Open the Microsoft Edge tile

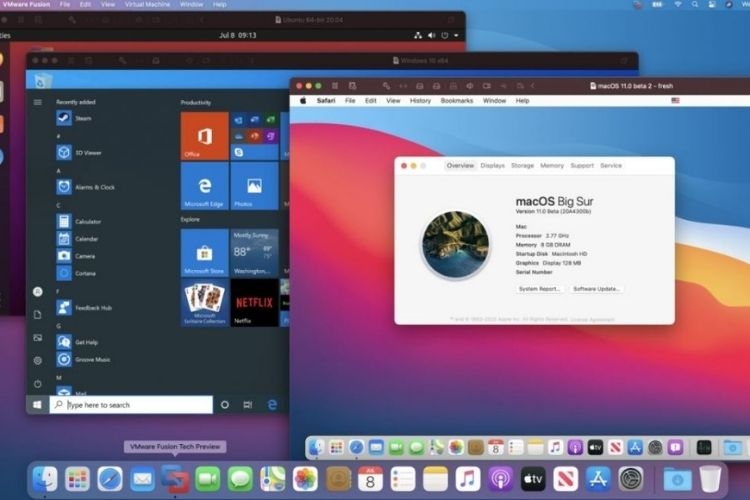point(205,186)
